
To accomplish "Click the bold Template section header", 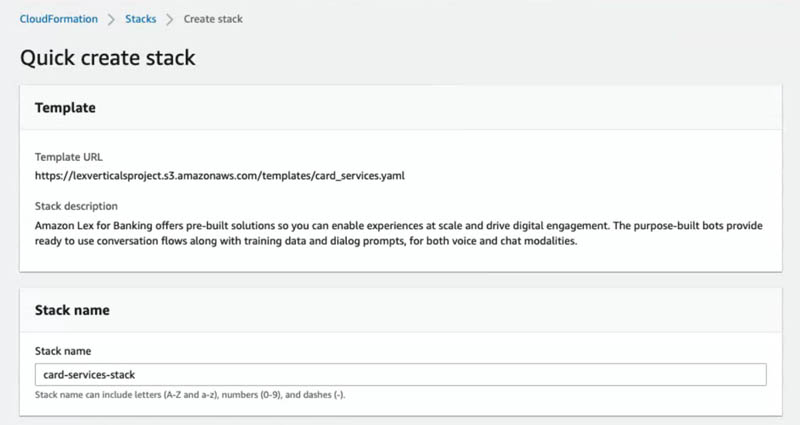I will click(65, 108).
